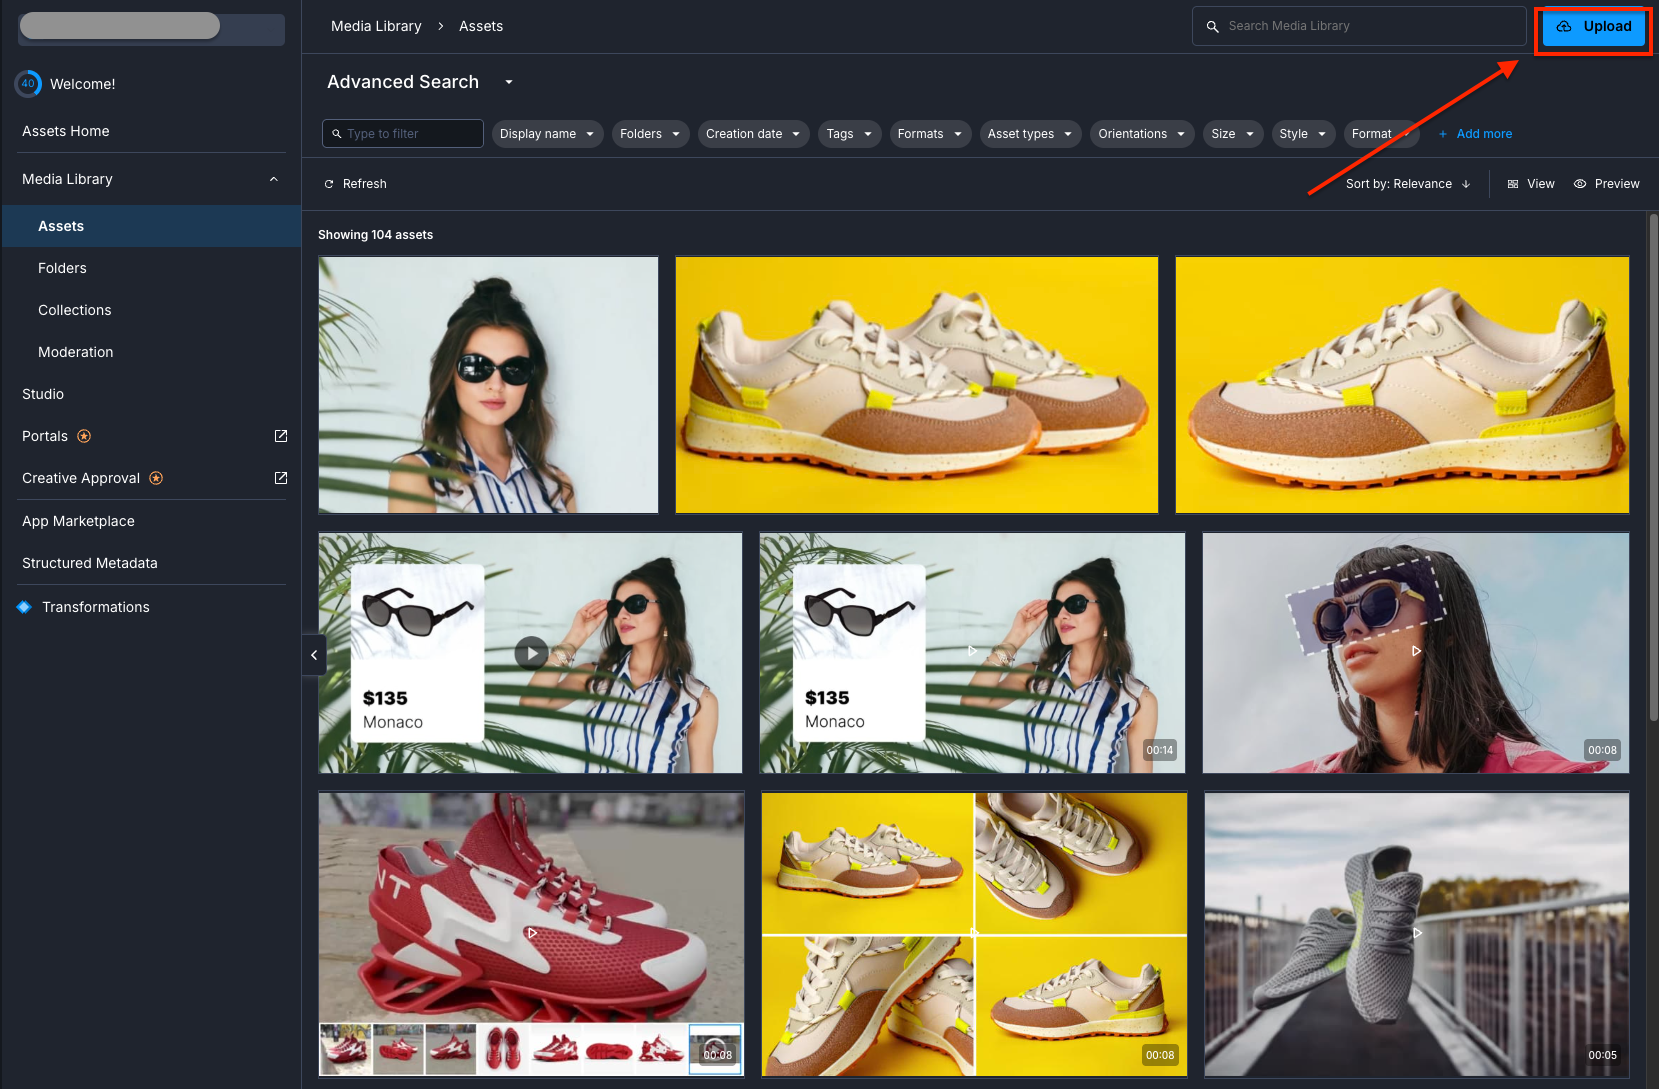Open the Upload dialog
1659x1089 pixels.
pyautogui.click(x=1592, y=27)
